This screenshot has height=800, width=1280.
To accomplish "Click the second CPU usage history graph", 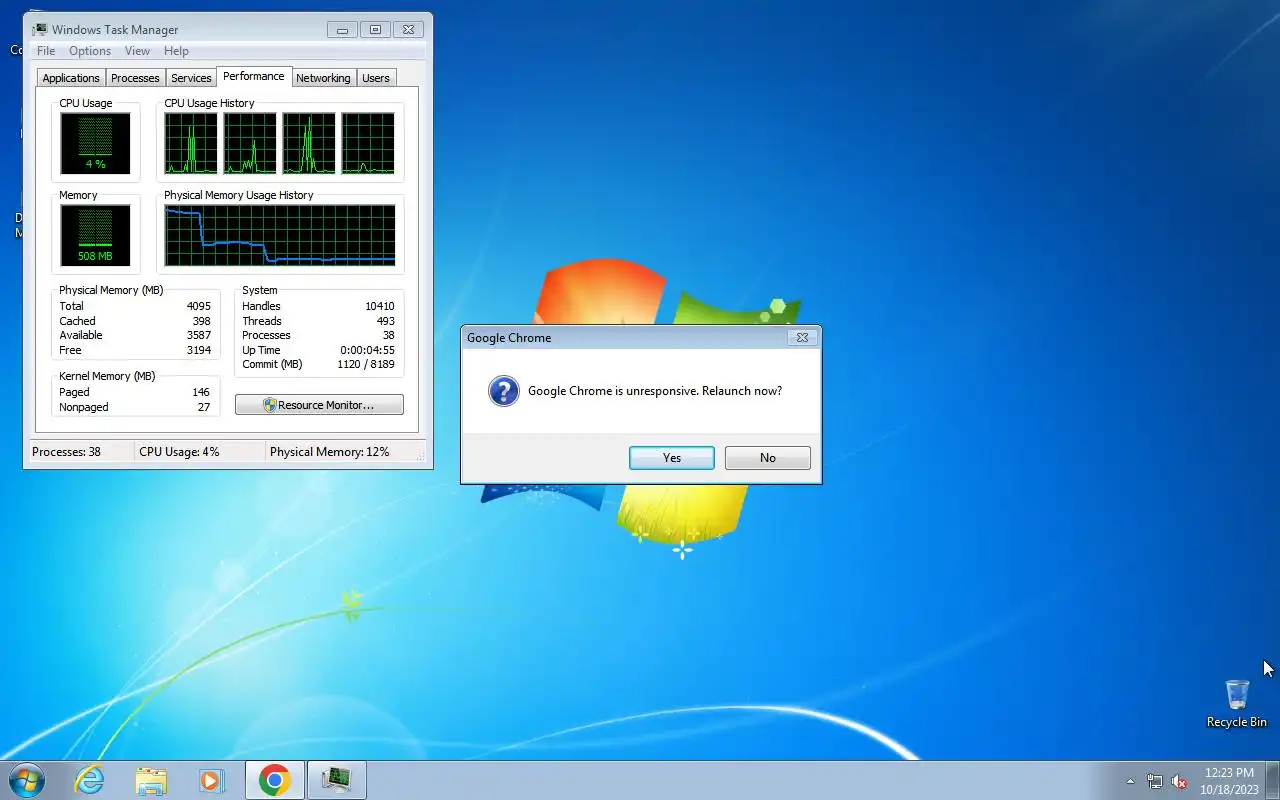I will point(250,143).
